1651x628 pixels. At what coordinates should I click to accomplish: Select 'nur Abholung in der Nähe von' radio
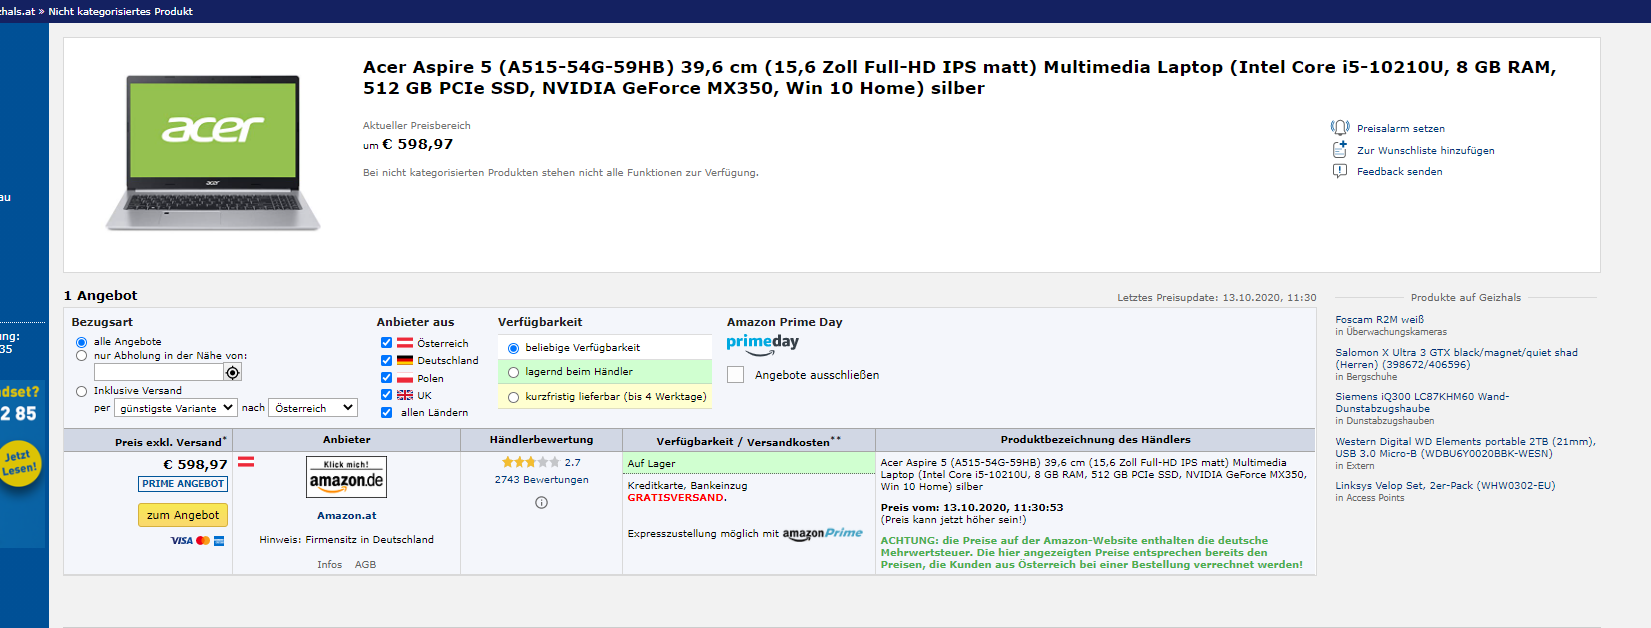82,356
